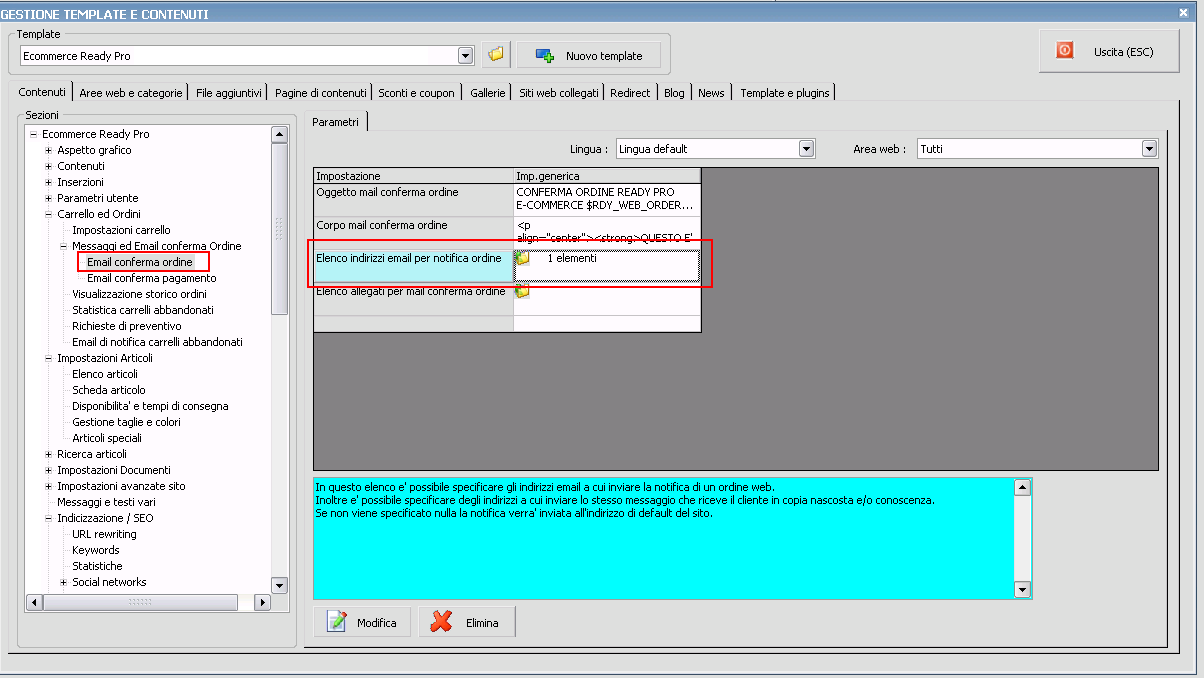Viewport: 1204px width, 678px height.
Task: Click the Modifica button
Action: tap(362, 622)
